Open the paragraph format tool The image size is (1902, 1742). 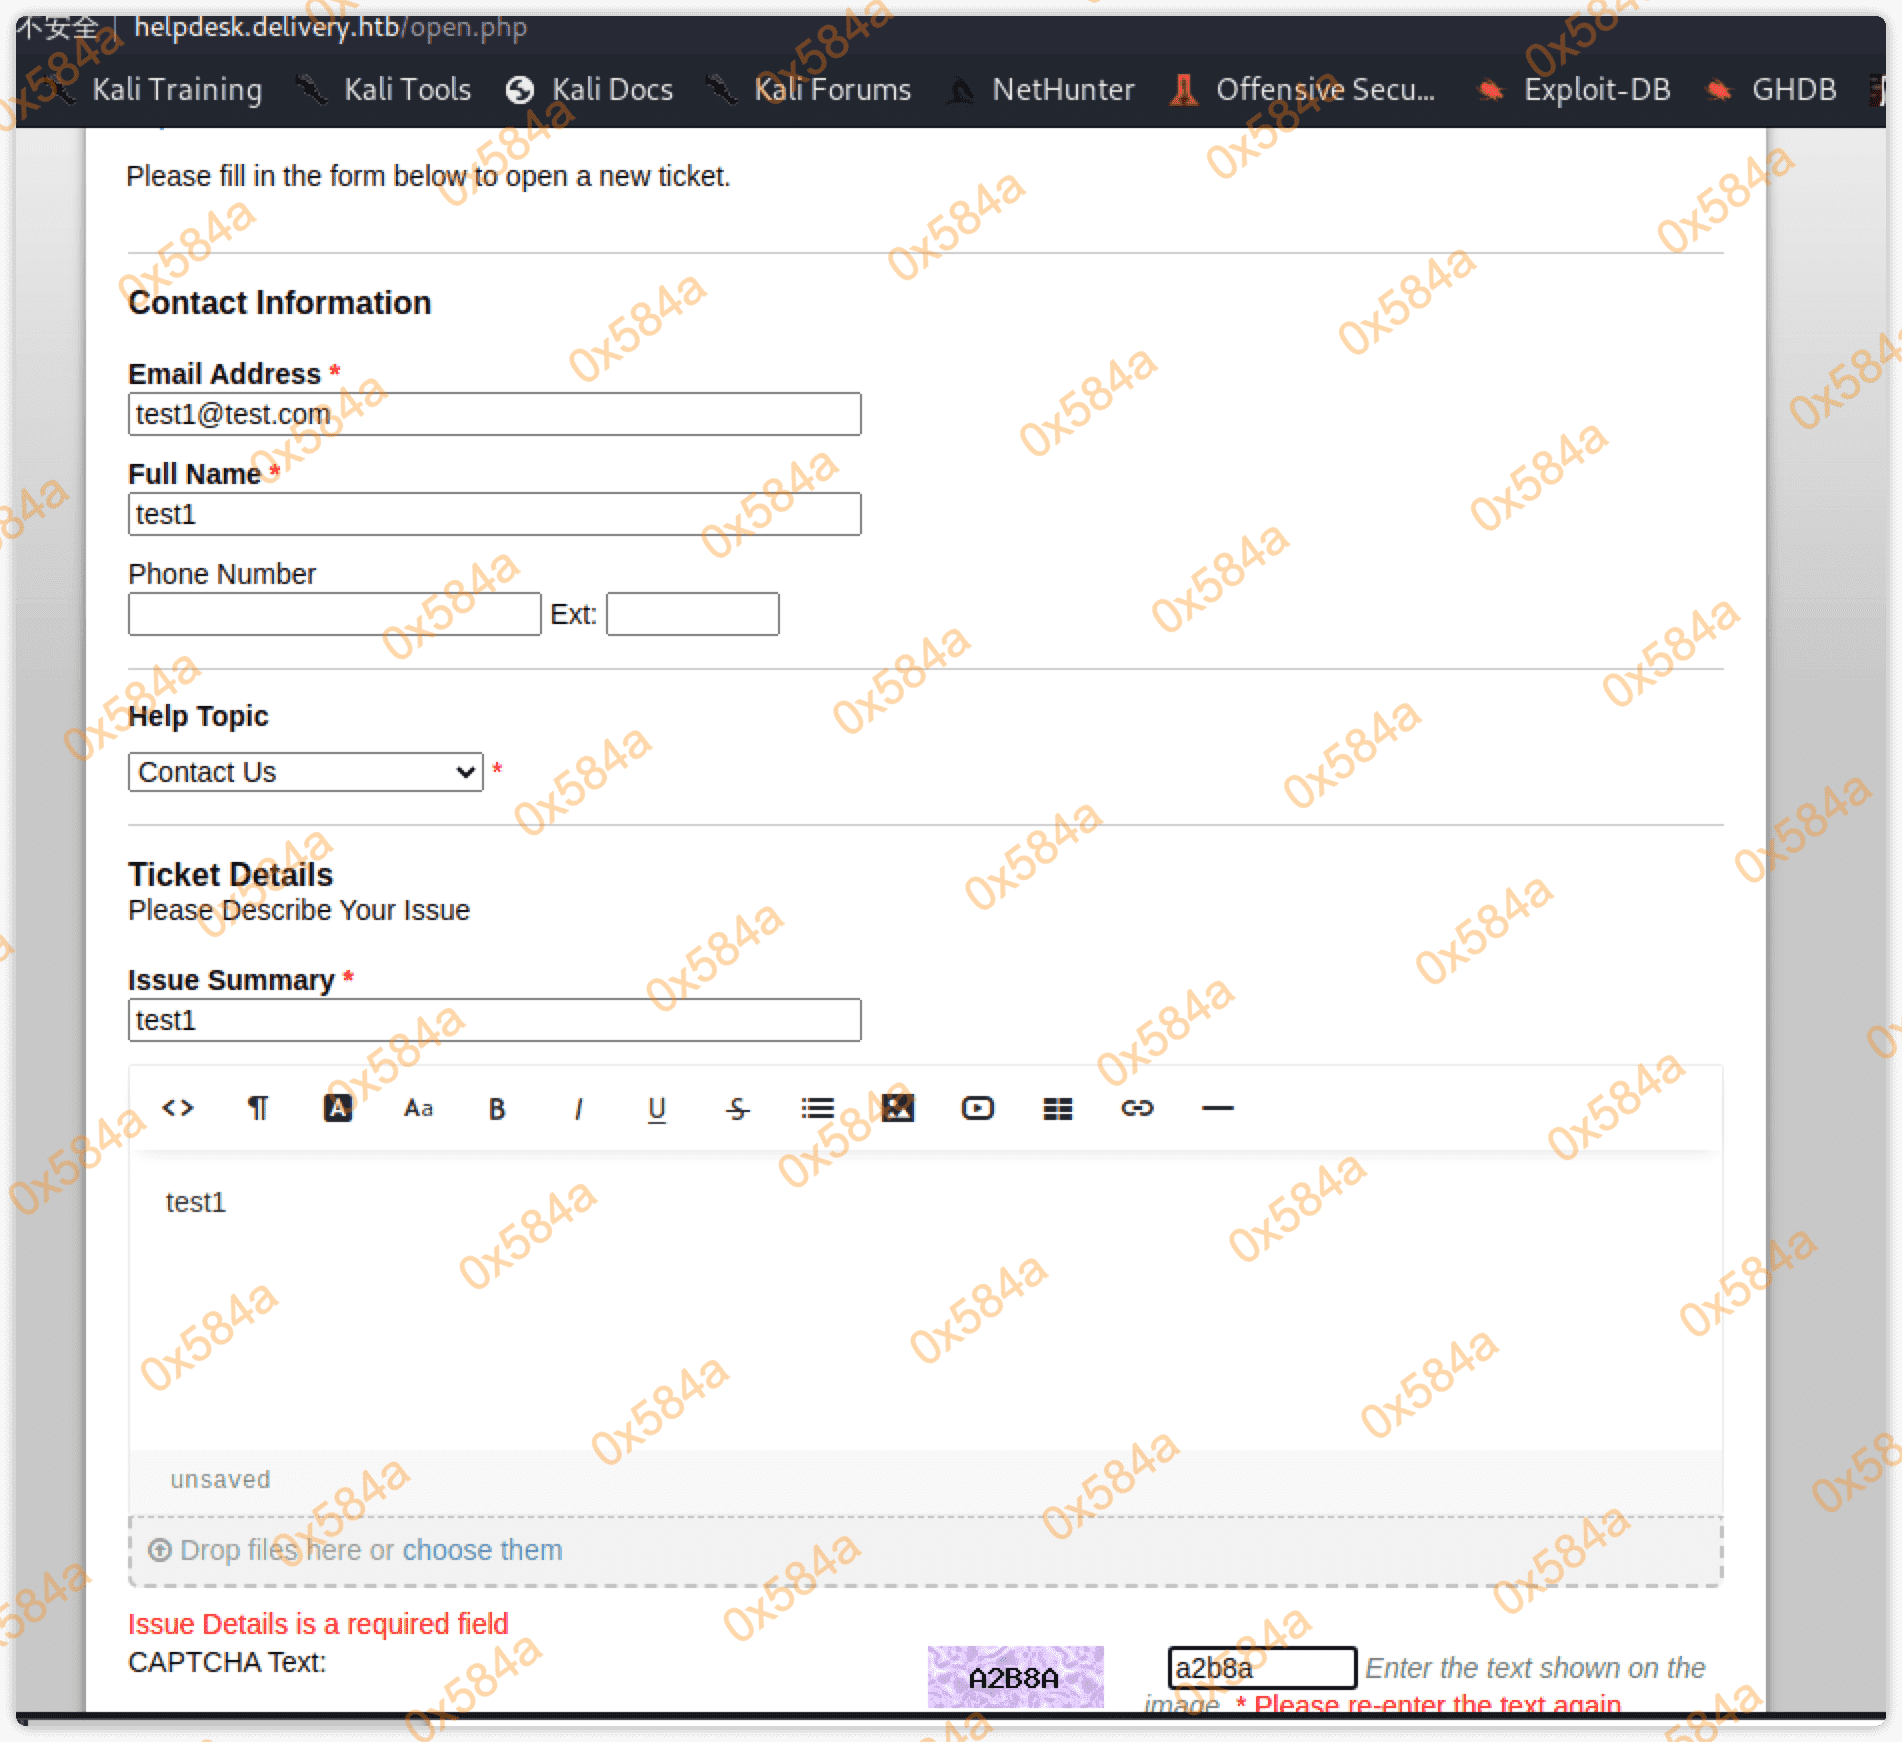258,1108
